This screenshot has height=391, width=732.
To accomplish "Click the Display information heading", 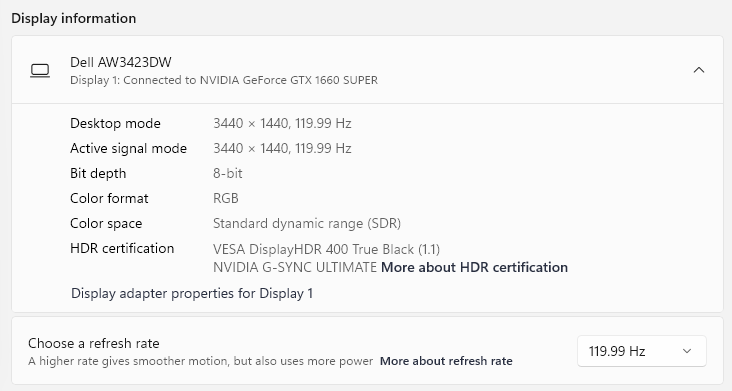I will click(74, 18).
